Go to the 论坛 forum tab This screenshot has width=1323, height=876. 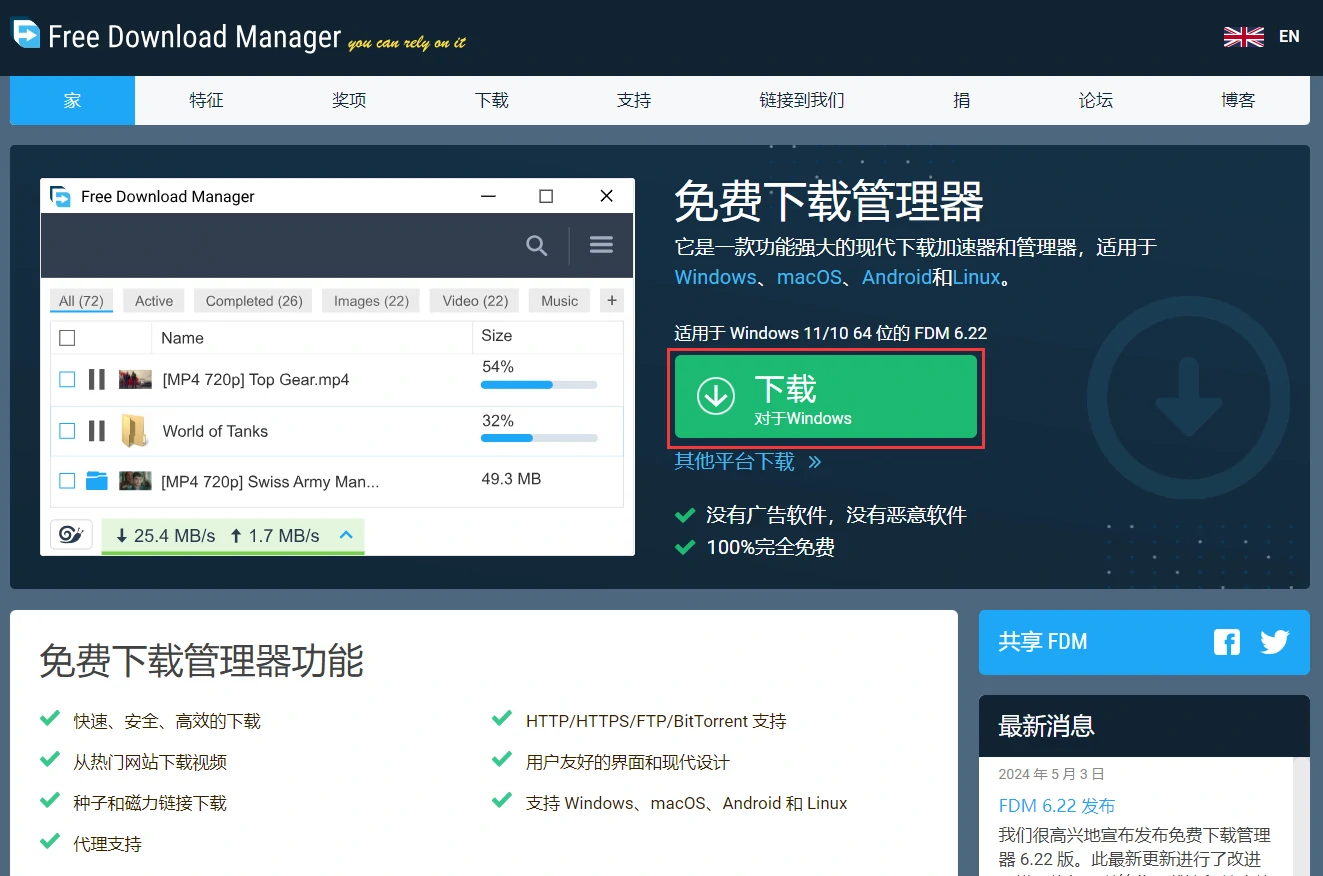(x=1096, y=100)
